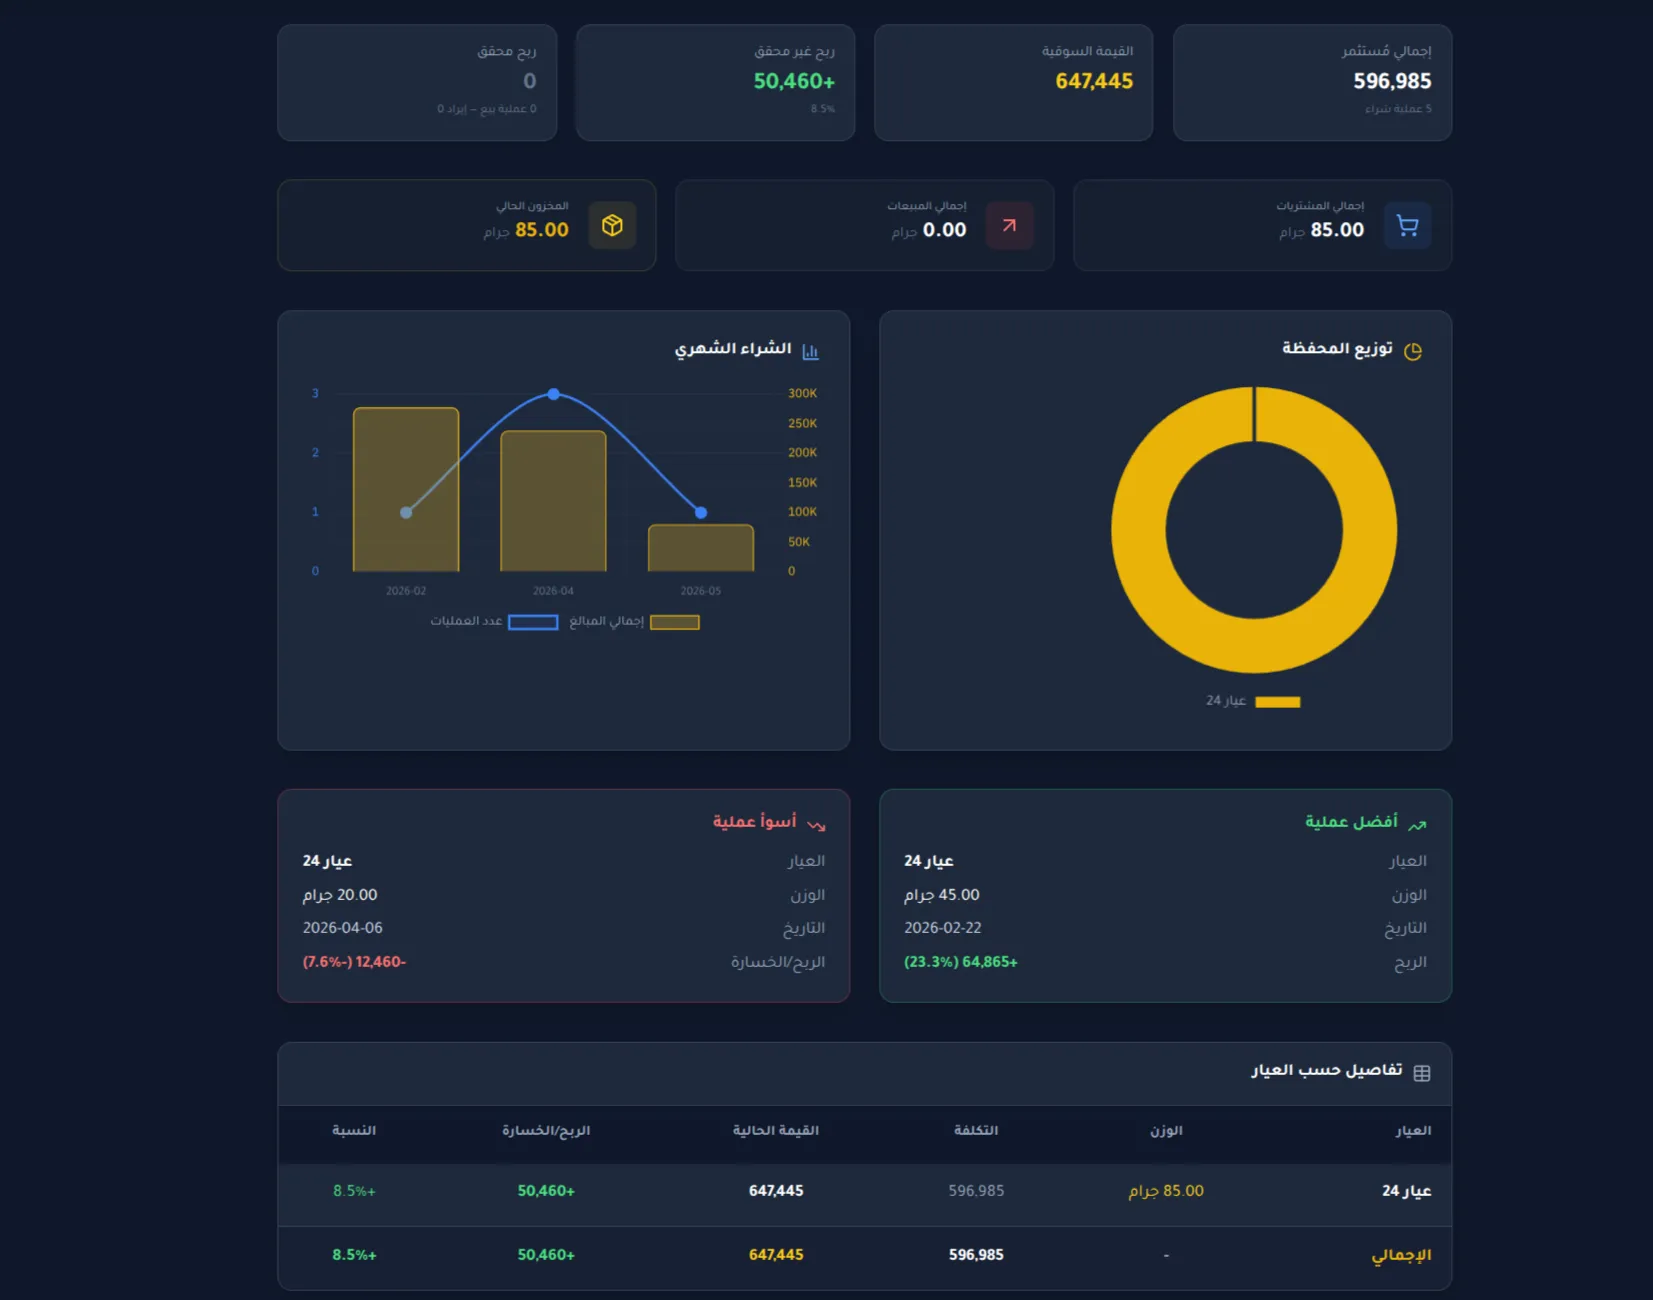
Task: Click the النسبة column header
Action: pyautogui.click(x=354, y=1131)
